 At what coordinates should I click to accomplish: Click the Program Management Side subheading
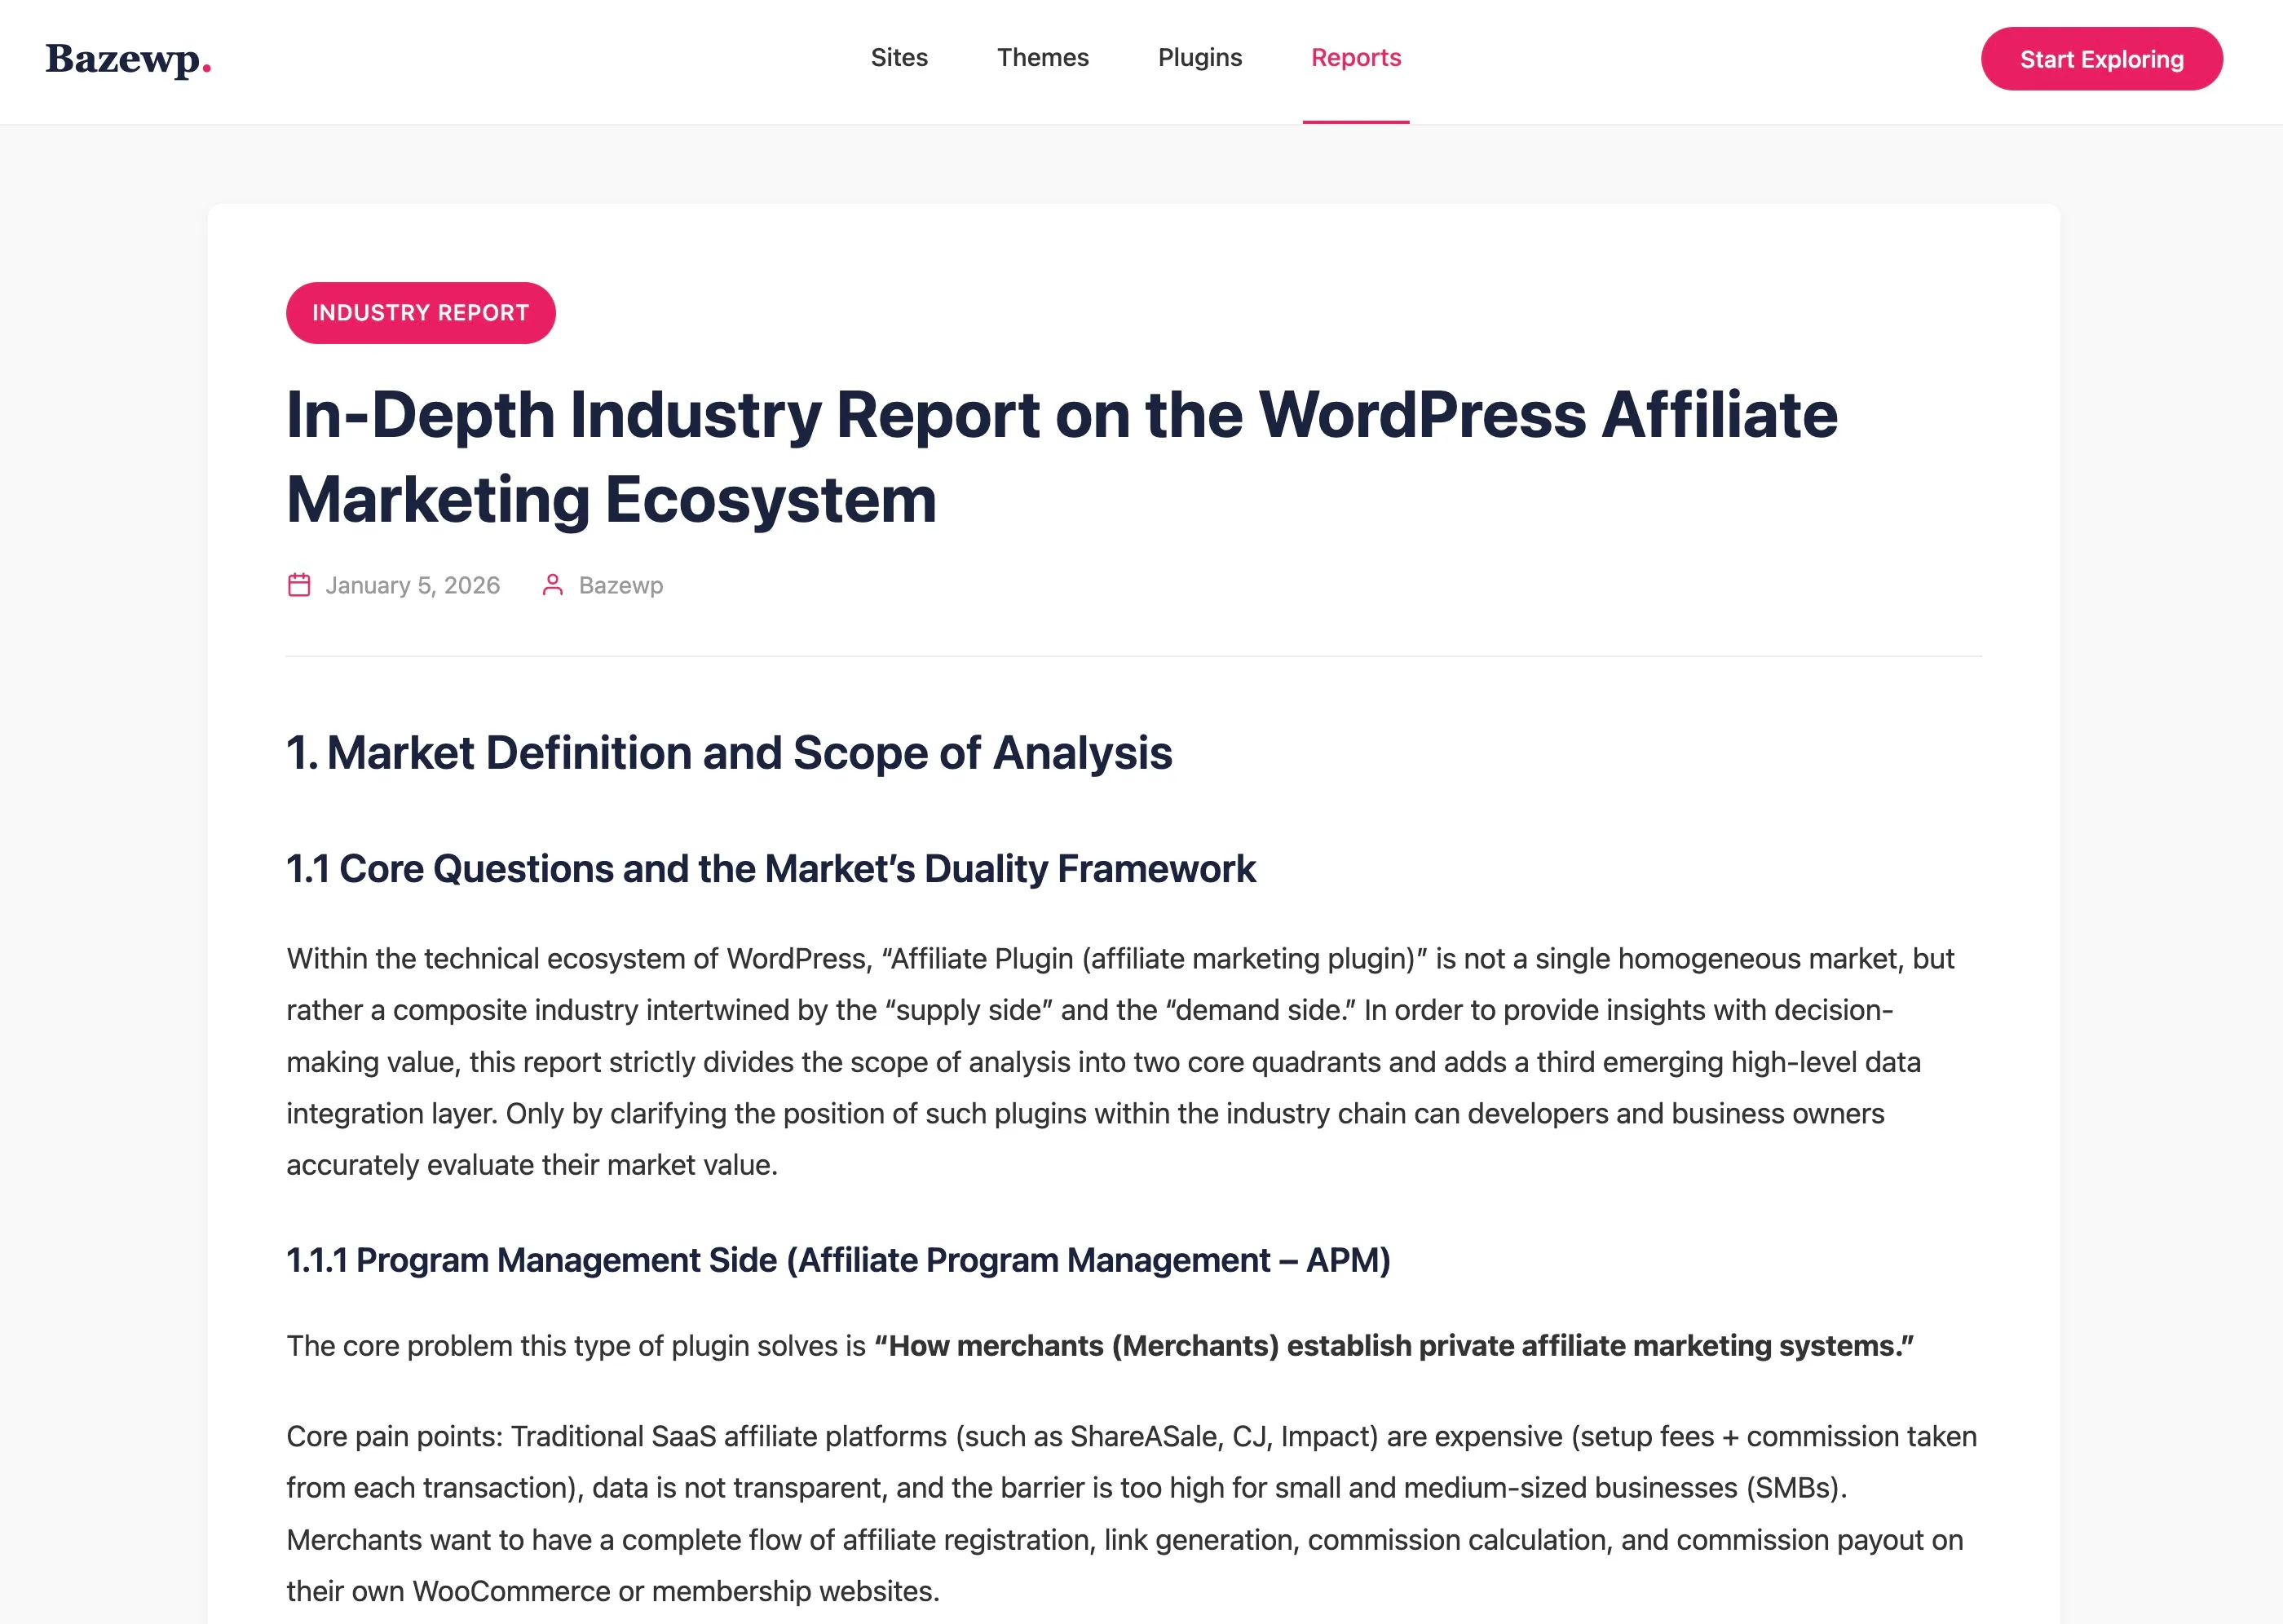(x=838, y=1260)
